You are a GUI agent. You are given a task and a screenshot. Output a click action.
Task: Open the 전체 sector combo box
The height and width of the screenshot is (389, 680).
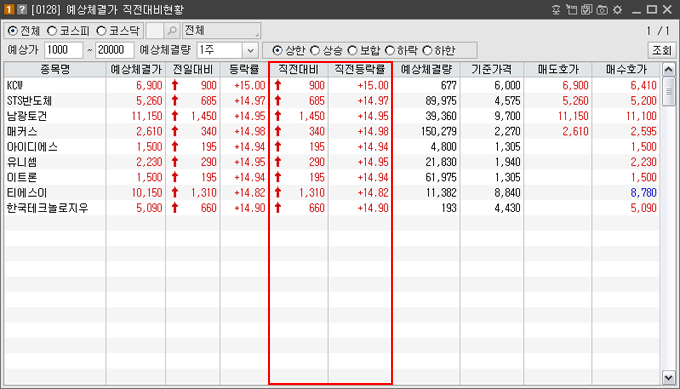(x=222, y=31)
